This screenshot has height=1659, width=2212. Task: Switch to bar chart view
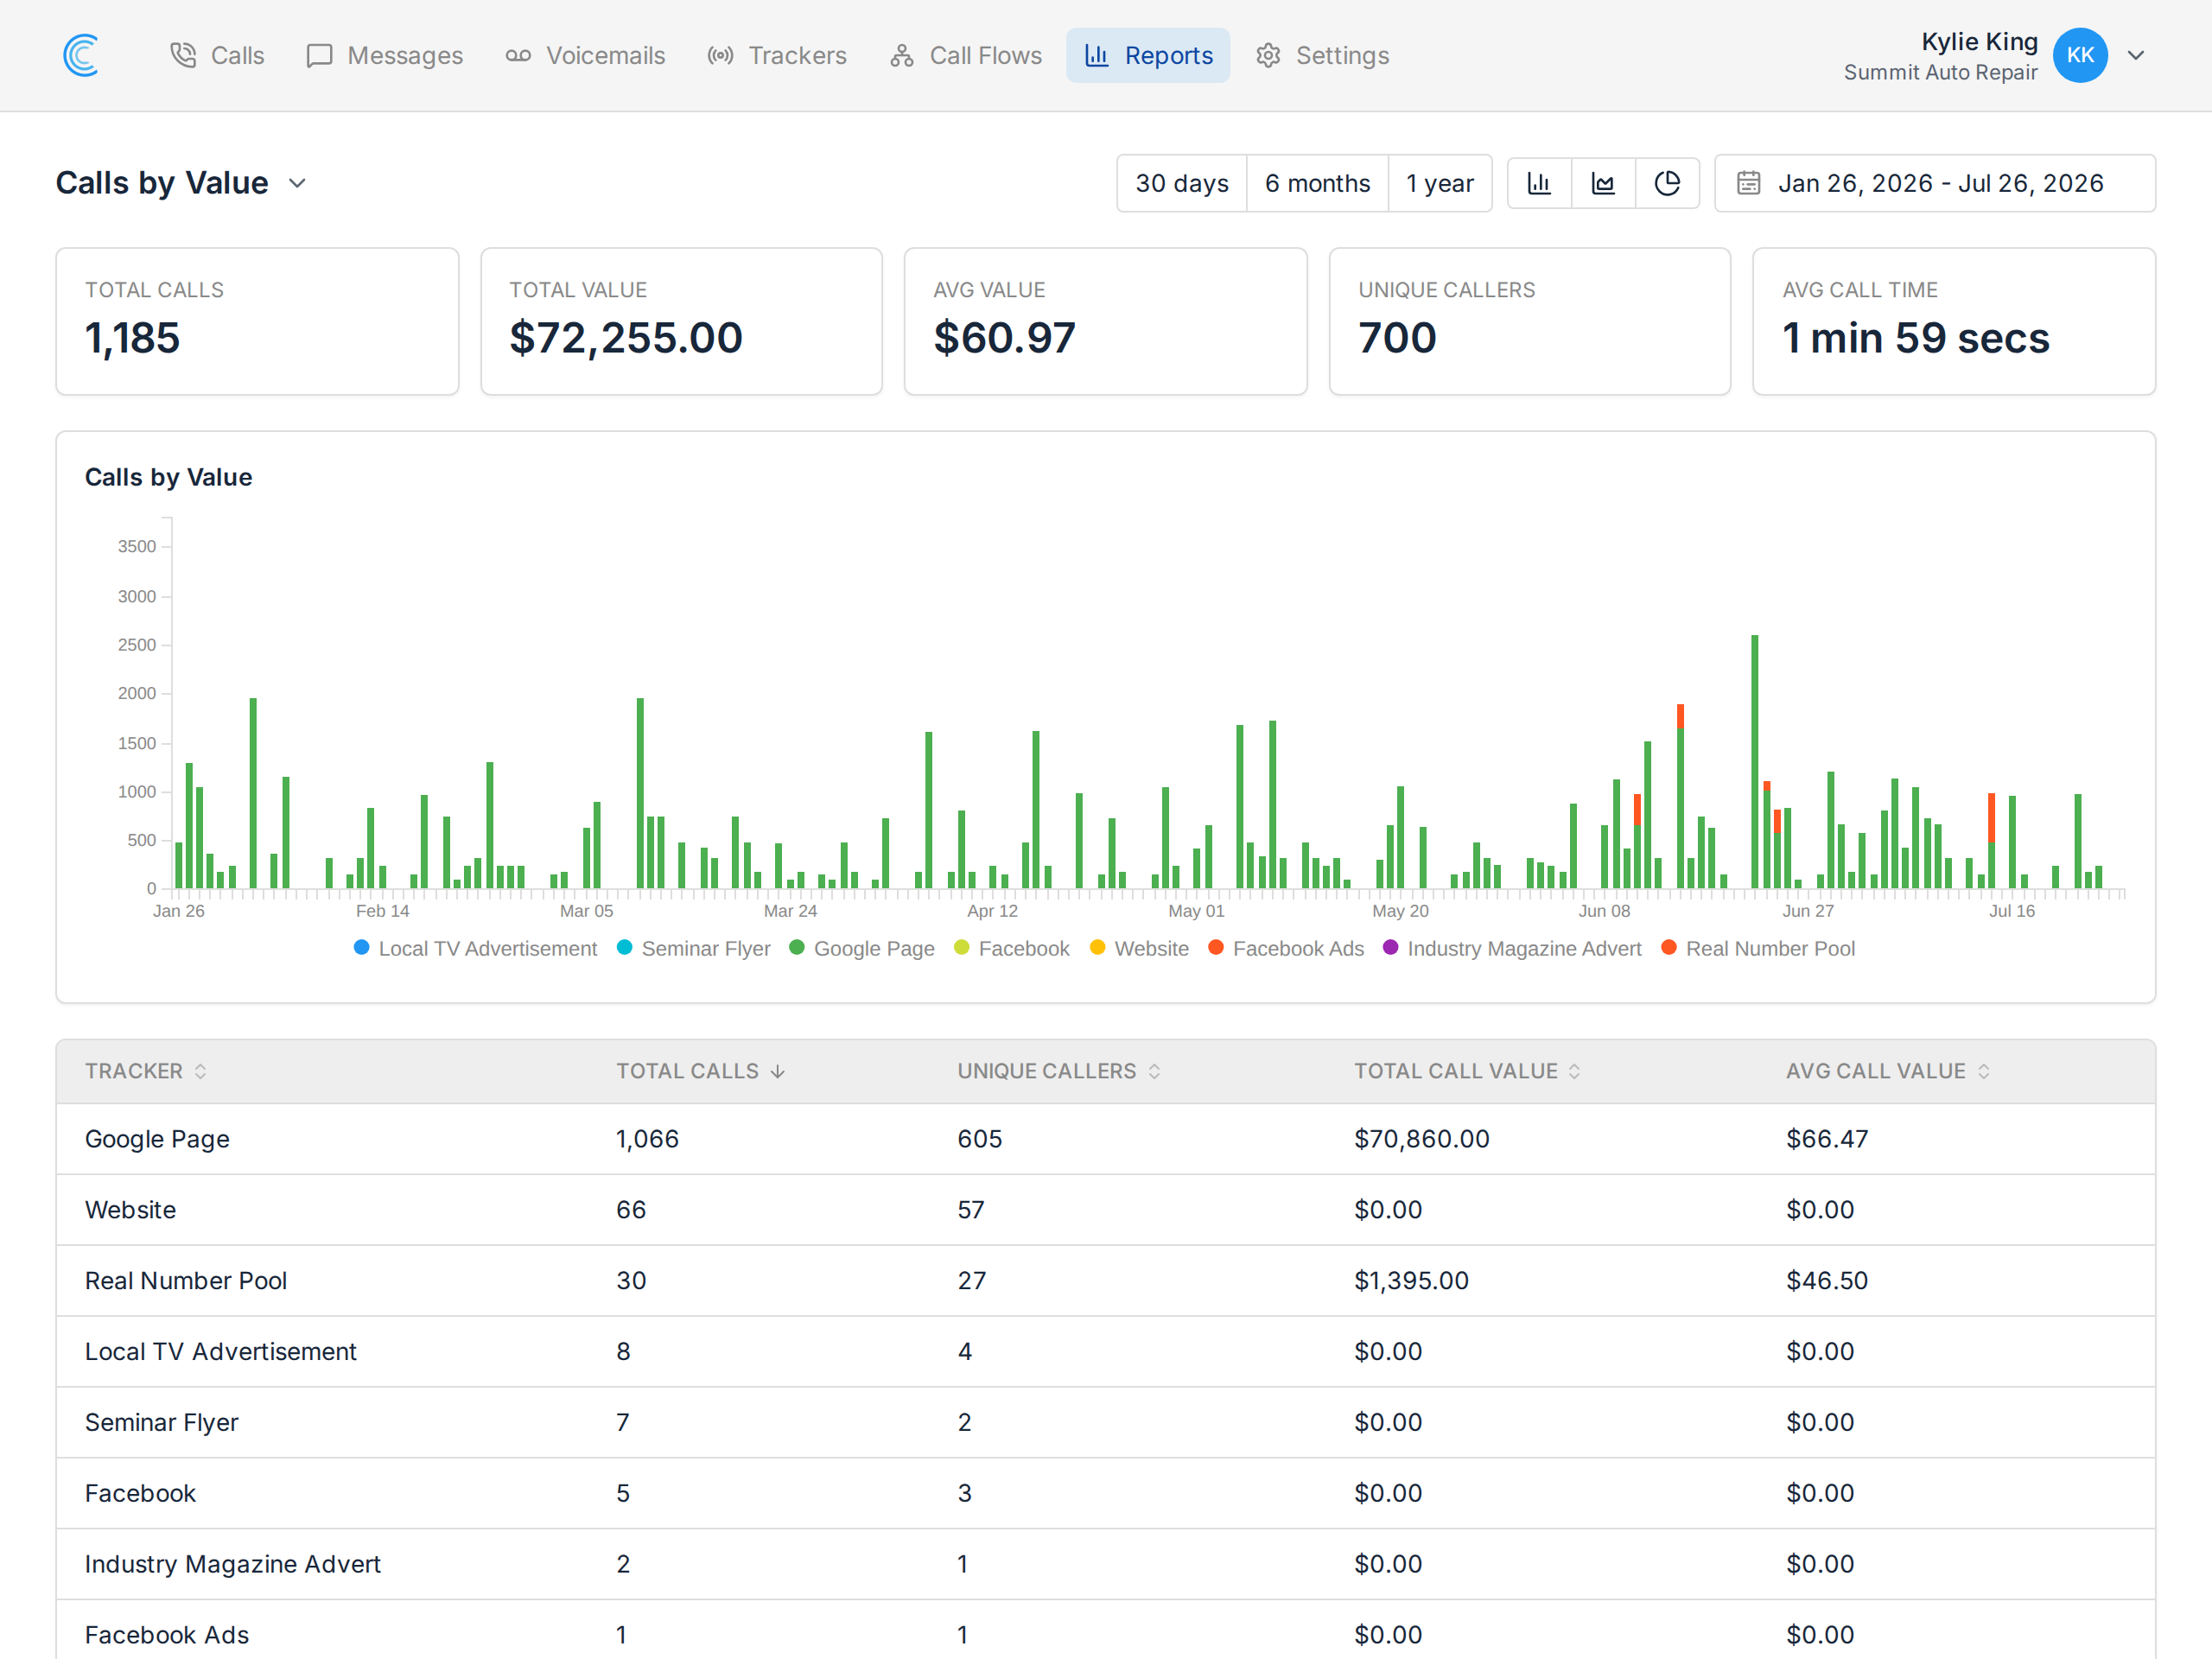click(1539, 183)
